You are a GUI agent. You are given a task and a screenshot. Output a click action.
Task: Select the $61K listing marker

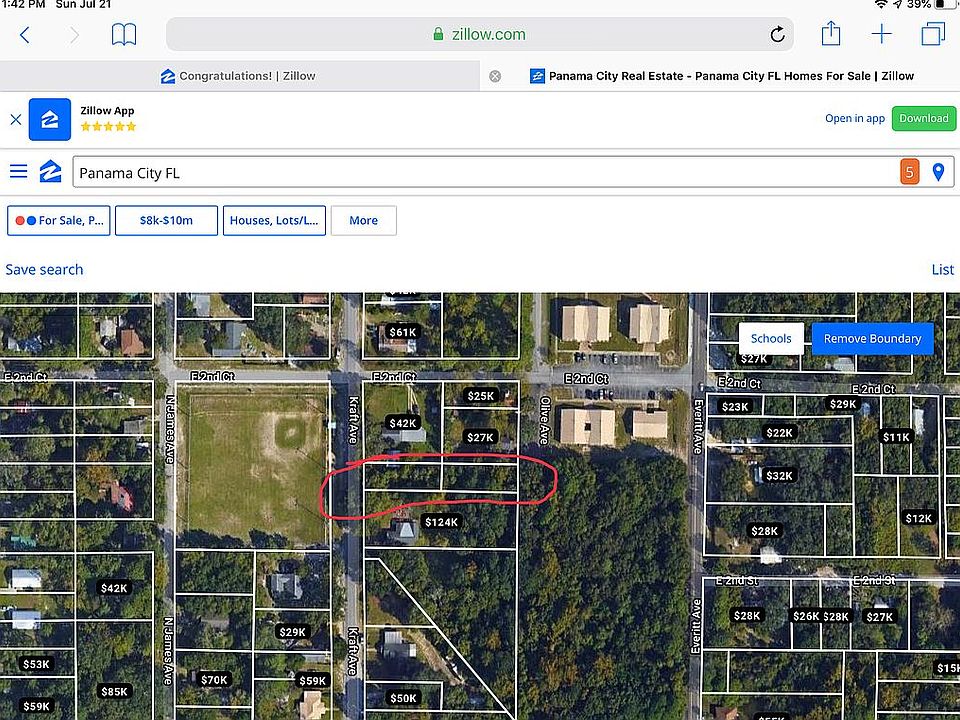[402, 332]
